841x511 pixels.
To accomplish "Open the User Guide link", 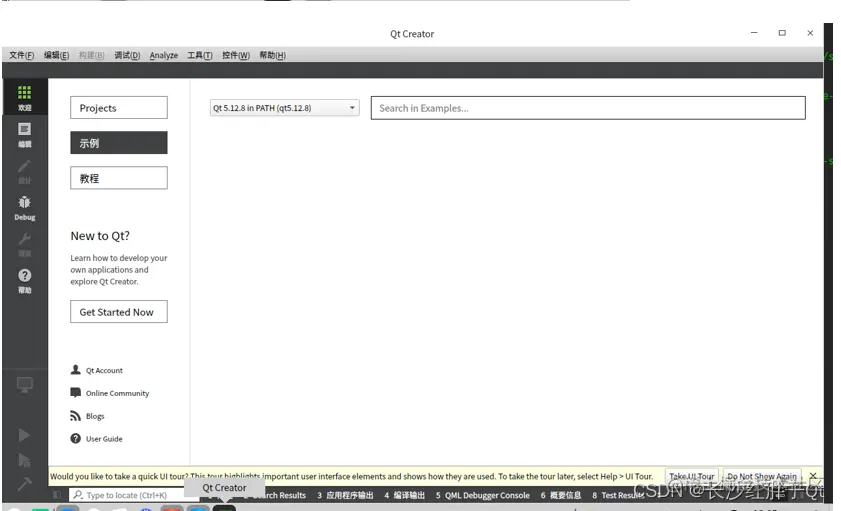I will point(97,439).
